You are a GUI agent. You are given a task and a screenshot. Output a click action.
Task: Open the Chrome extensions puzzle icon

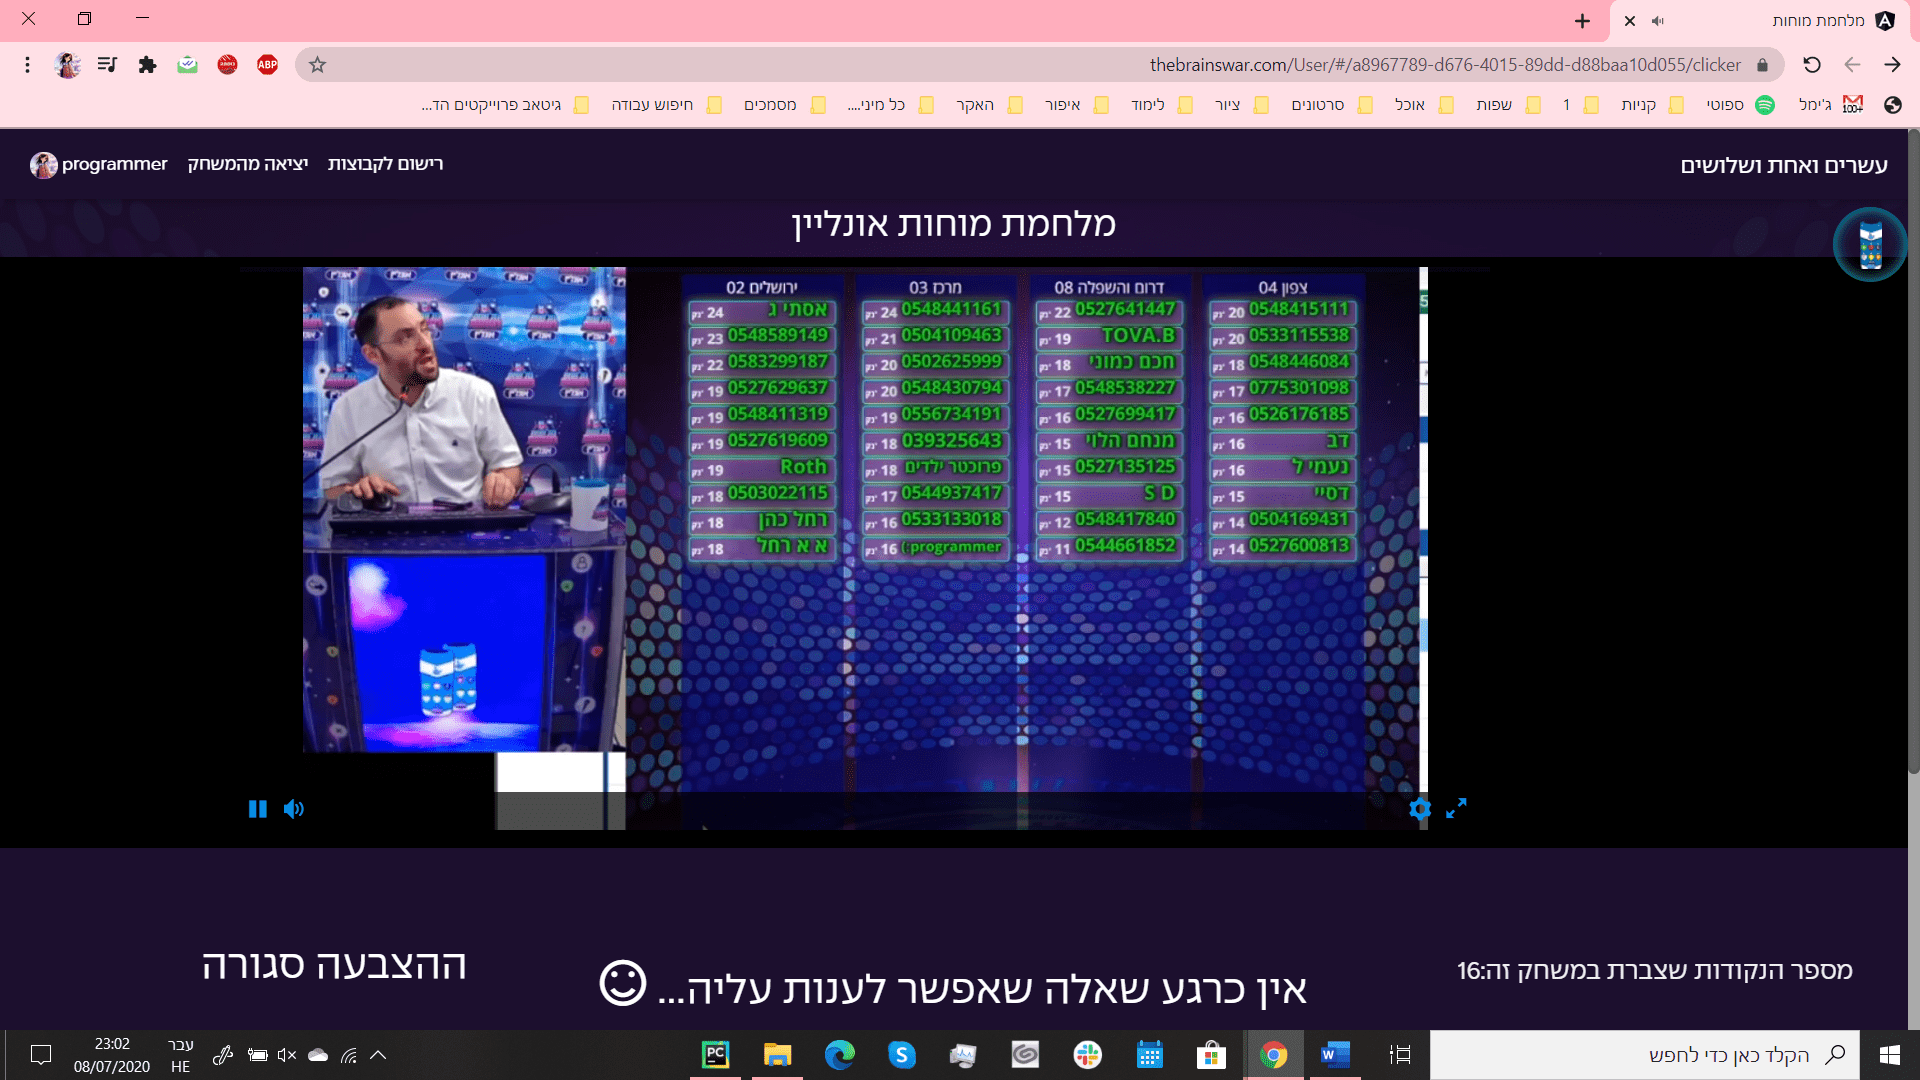148,65
